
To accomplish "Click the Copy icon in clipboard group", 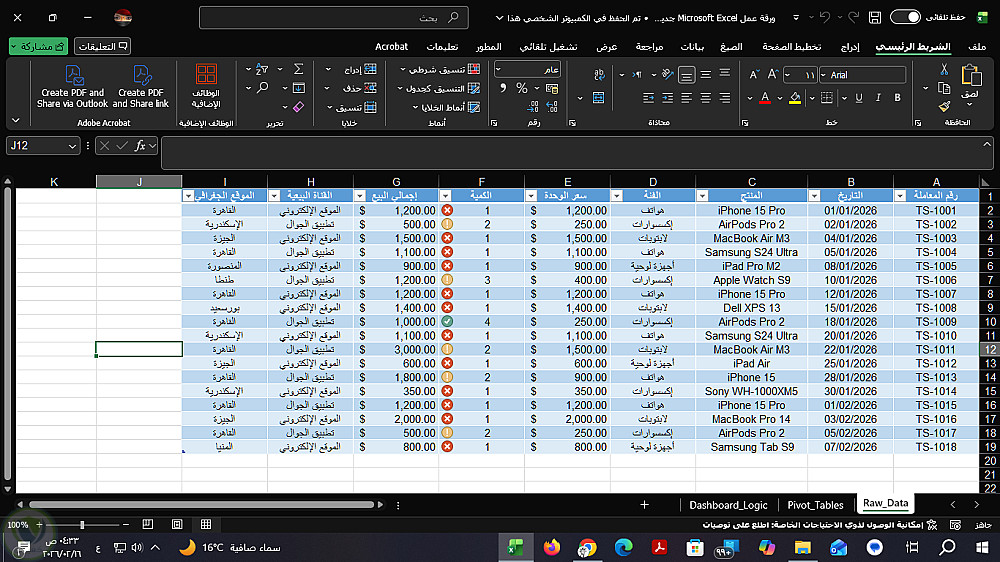I will [944, 88].
